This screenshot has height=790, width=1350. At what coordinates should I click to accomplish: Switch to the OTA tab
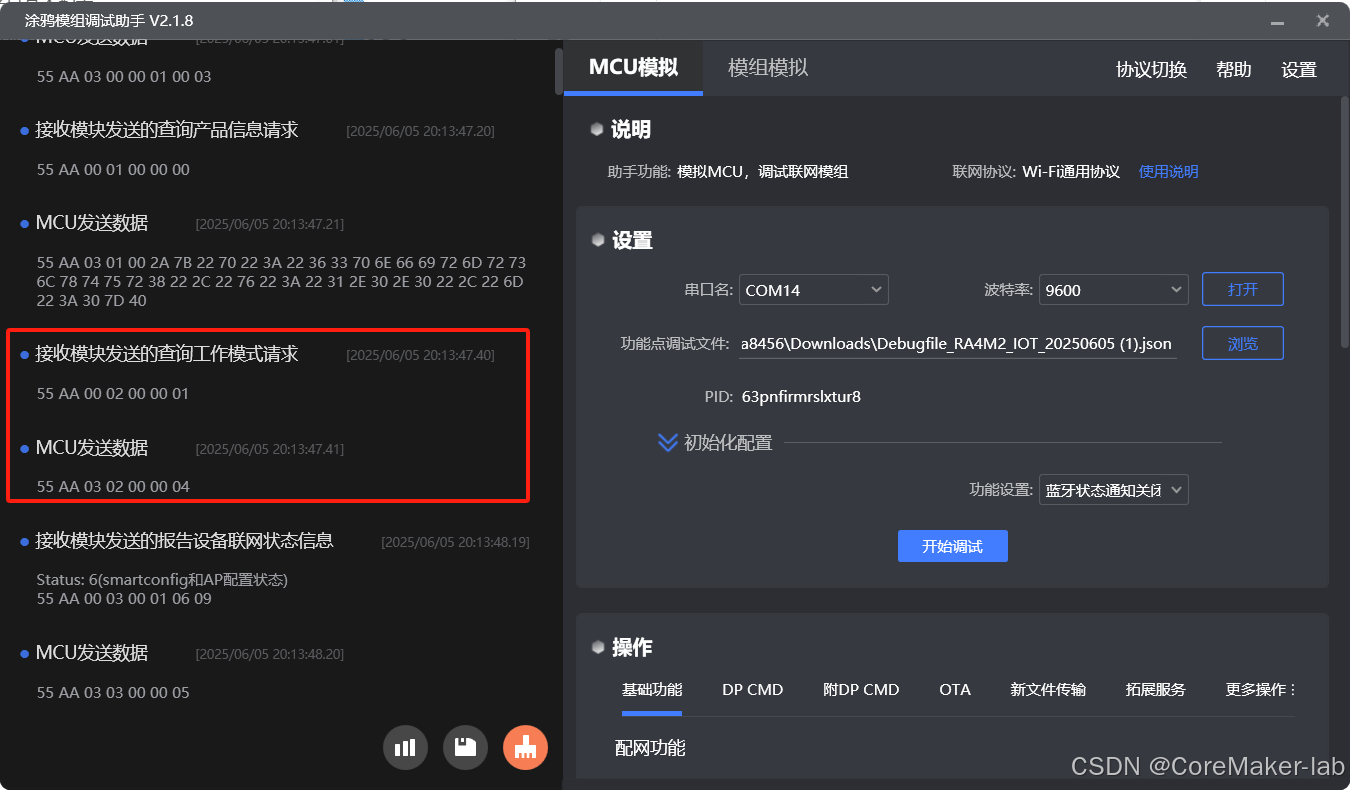click(955, 689)
